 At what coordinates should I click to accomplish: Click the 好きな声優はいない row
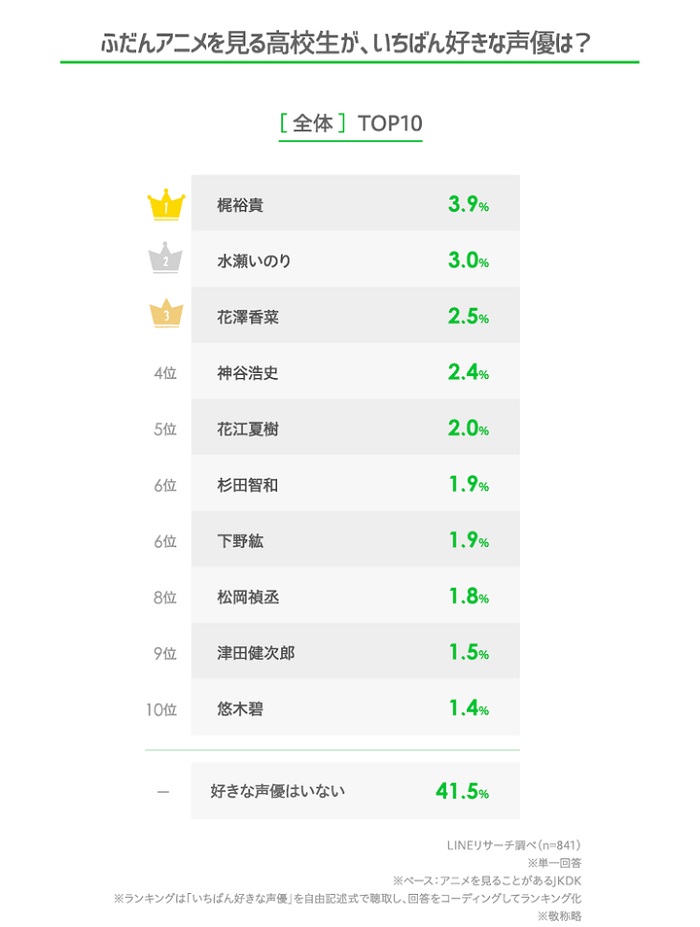click(x=355, y=791)
